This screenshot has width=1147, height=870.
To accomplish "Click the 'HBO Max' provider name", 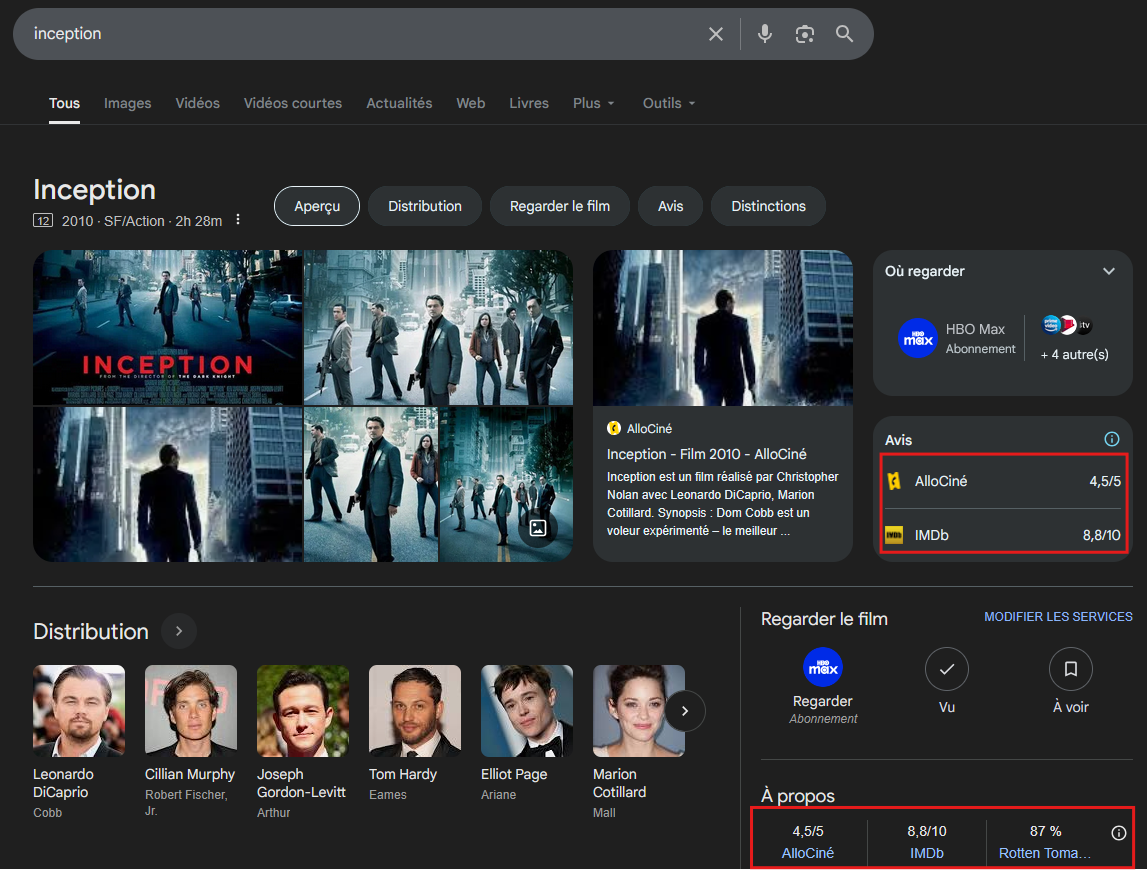I will [x=975, y=329].
